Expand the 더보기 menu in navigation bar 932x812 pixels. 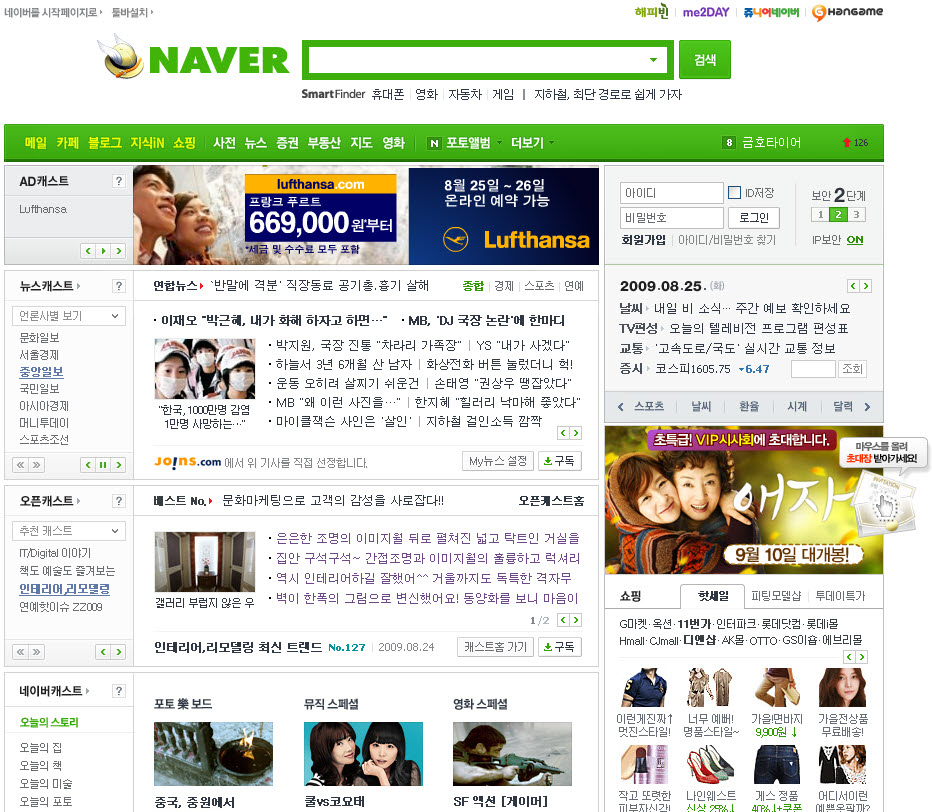pyautogui.click(x=531, y=143)
